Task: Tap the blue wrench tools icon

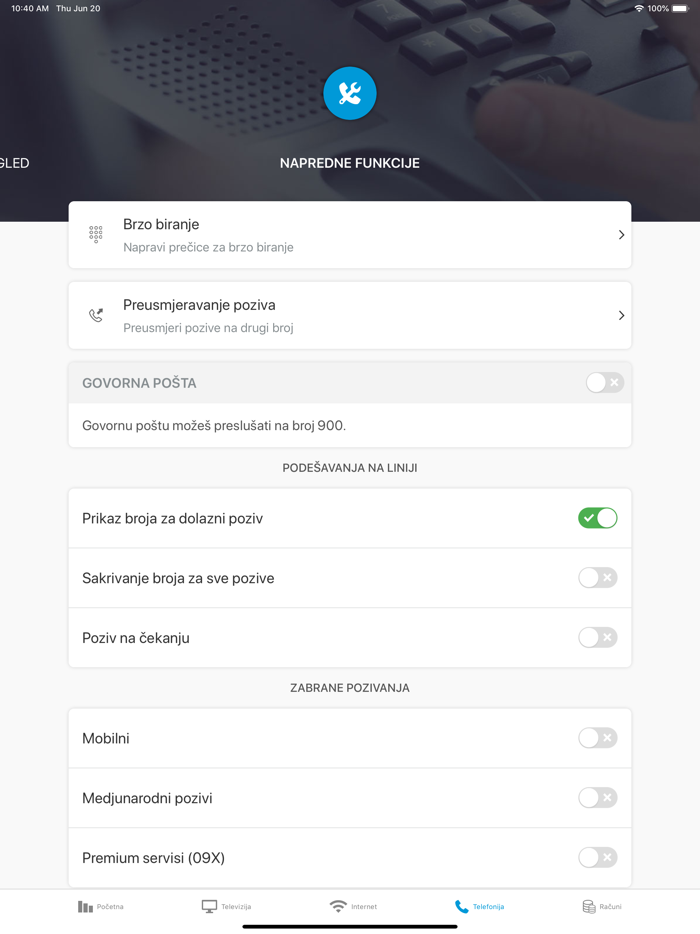Action: coord(350,93)
